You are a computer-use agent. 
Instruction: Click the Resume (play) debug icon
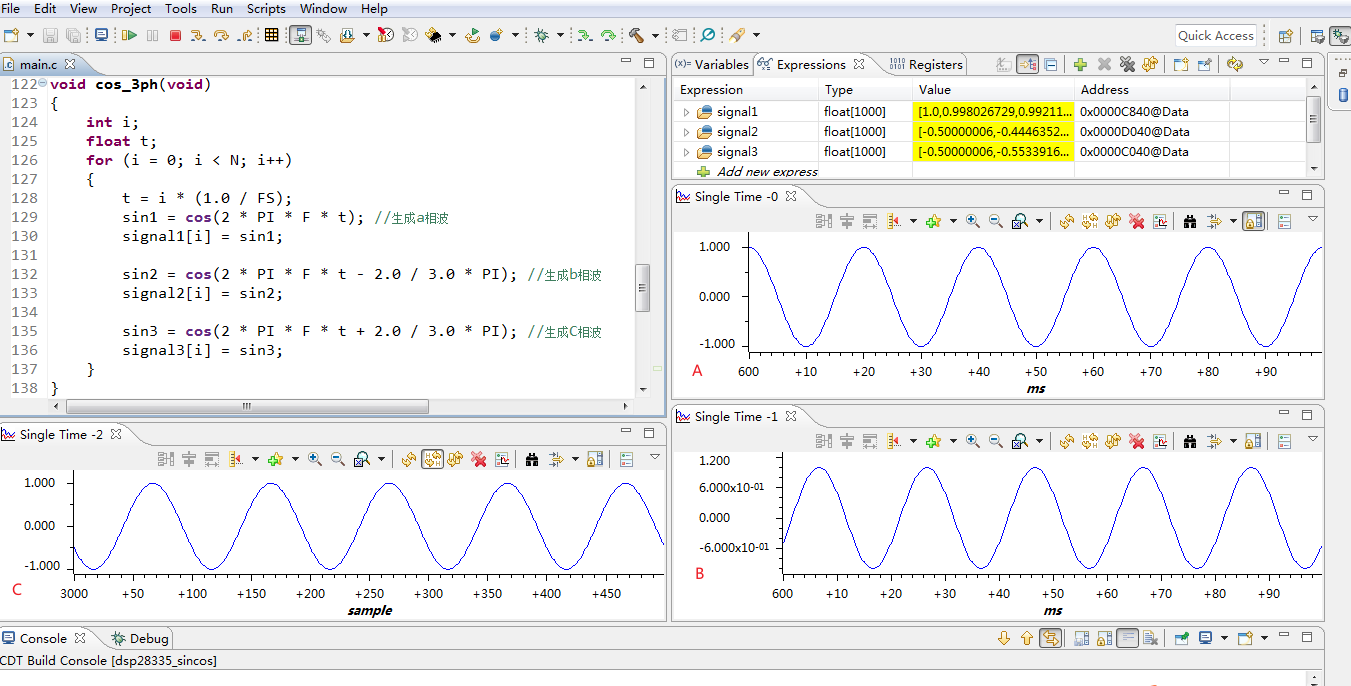point(130,35)
